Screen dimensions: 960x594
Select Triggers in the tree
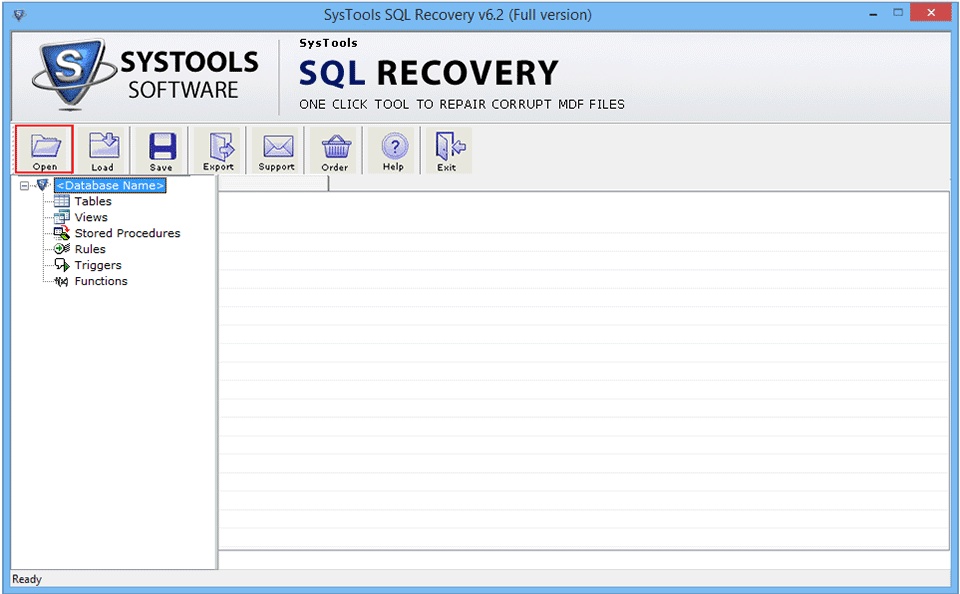click(x=98, y=265)
